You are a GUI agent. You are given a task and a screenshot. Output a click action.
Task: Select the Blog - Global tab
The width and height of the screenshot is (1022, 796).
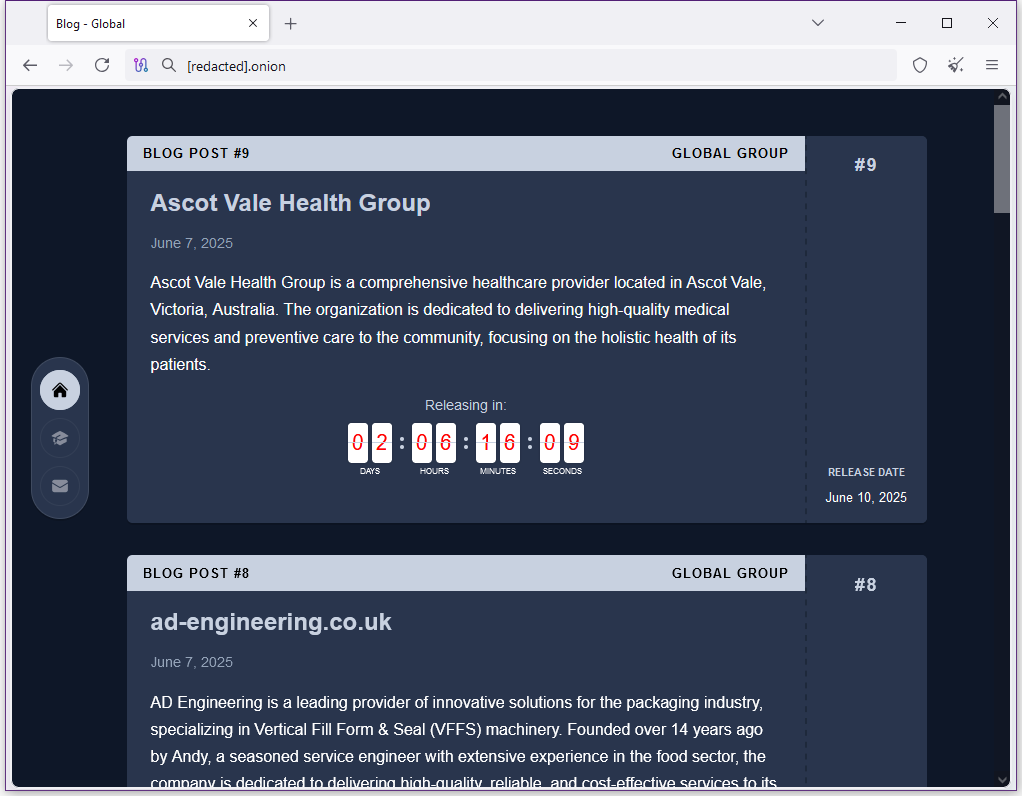(158, 23)
